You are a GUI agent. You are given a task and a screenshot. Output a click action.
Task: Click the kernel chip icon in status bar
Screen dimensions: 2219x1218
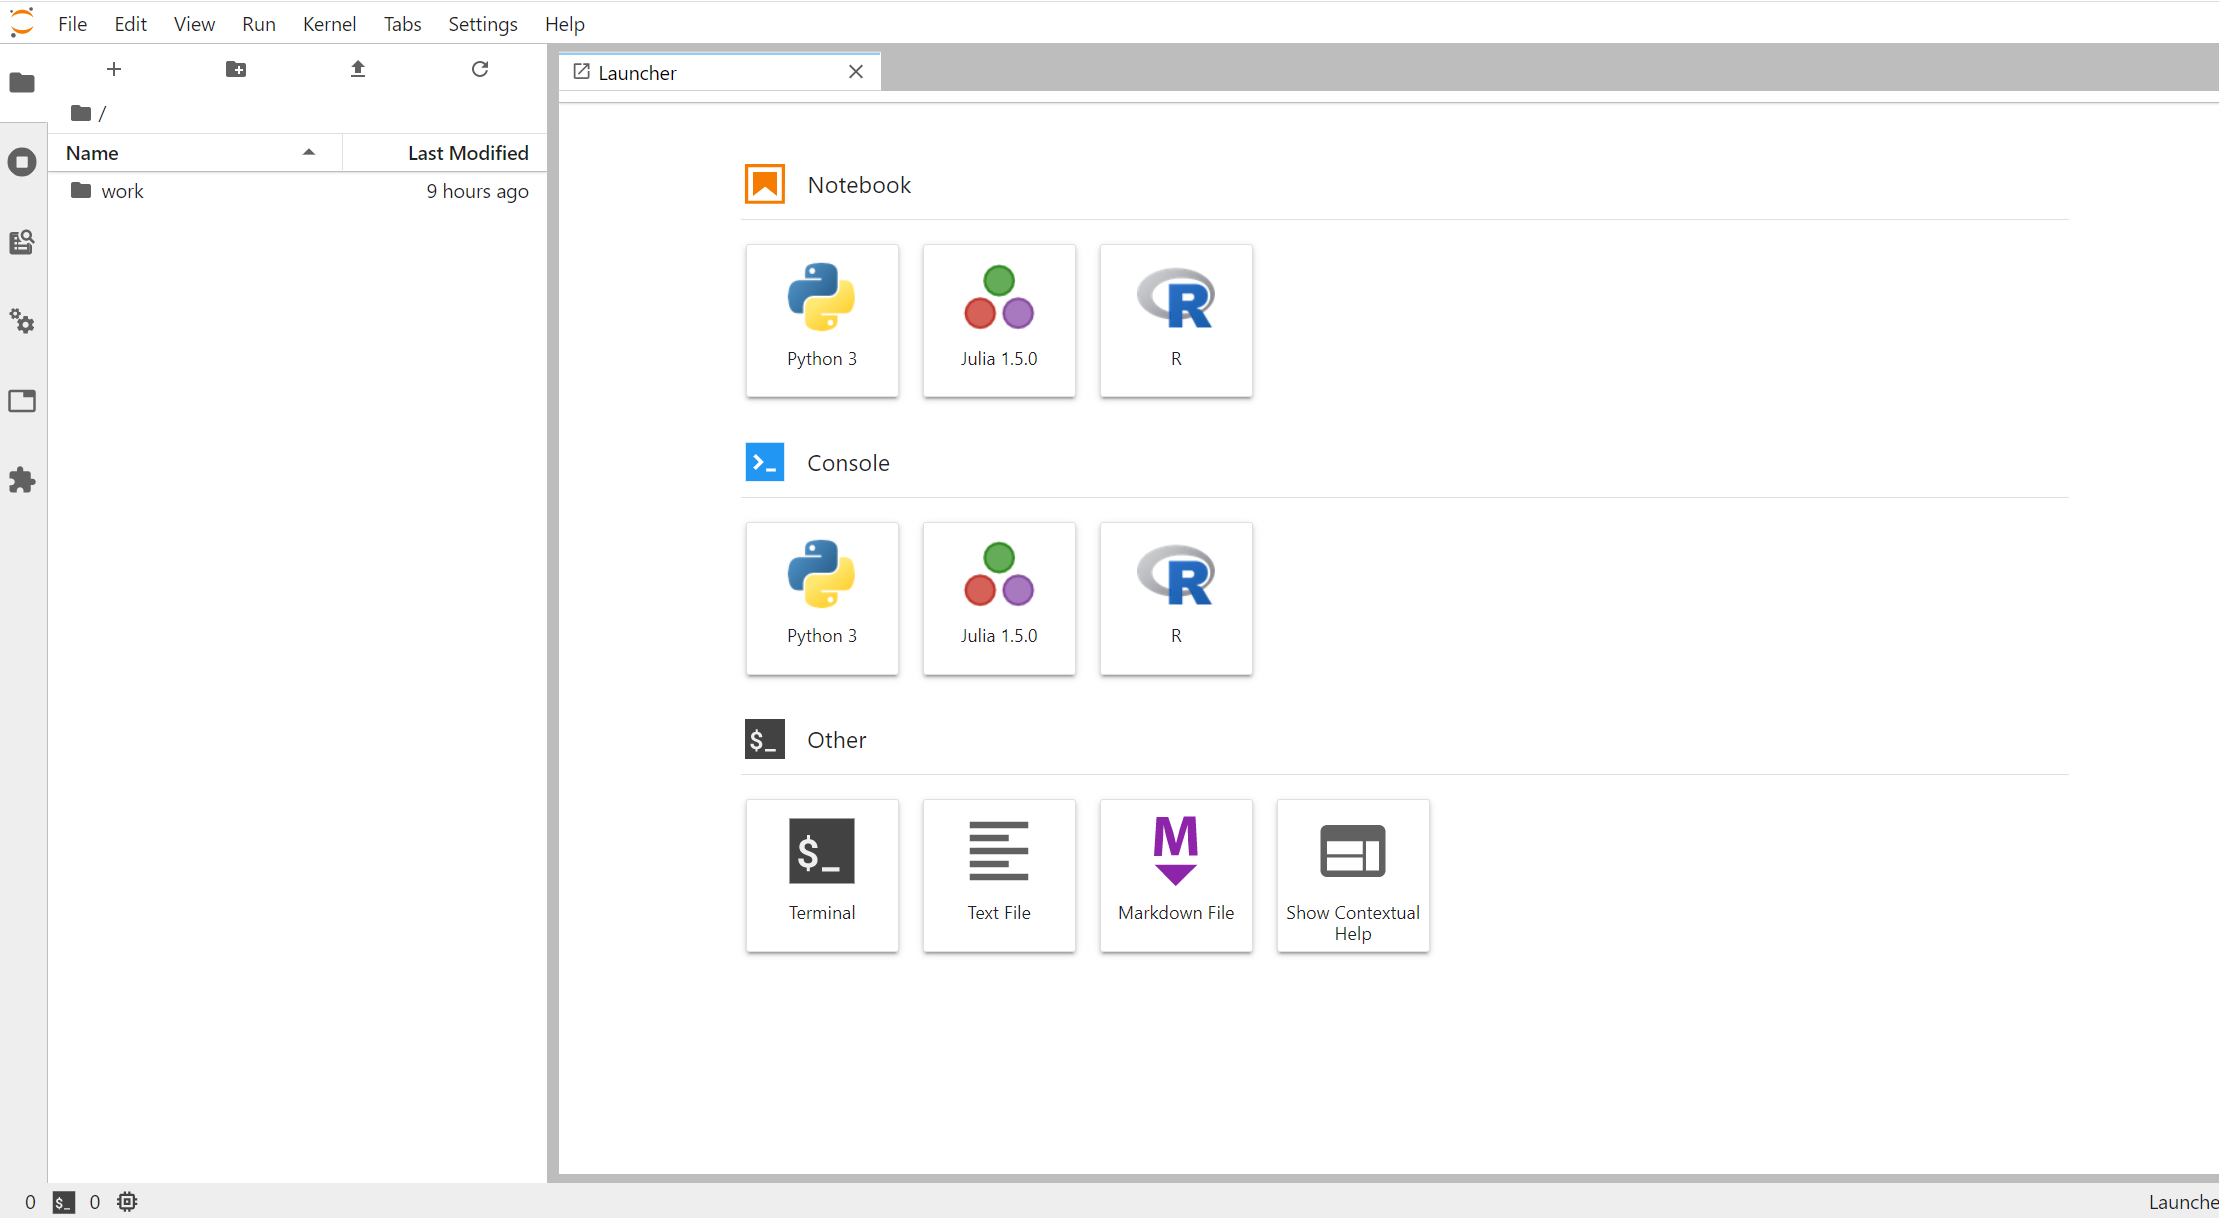click(x=127, y=1202)
